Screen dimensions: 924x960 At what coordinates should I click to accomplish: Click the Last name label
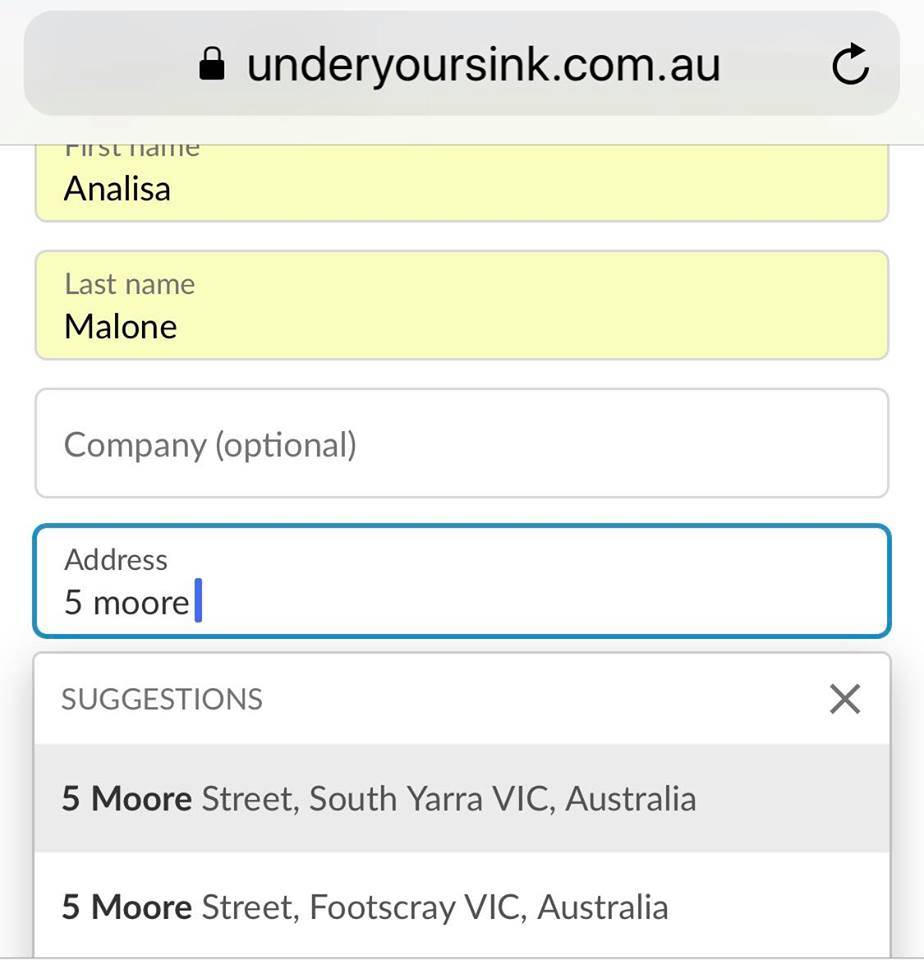(x=130, y=284)
